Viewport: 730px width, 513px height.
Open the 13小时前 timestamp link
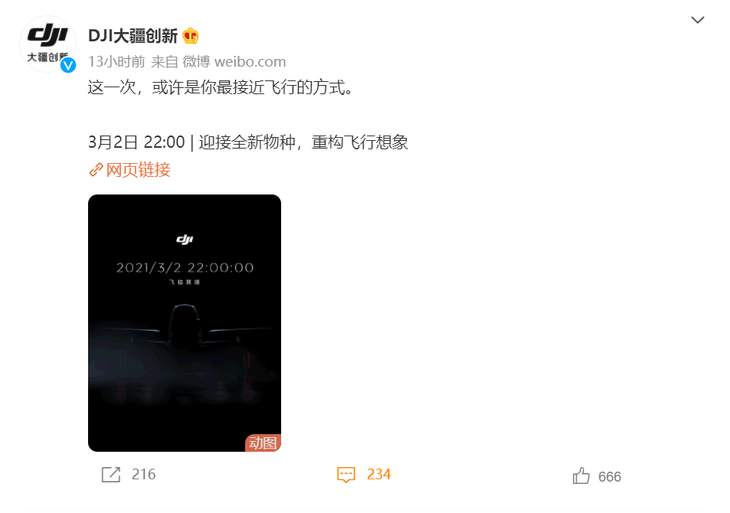[x=116, y=61]
